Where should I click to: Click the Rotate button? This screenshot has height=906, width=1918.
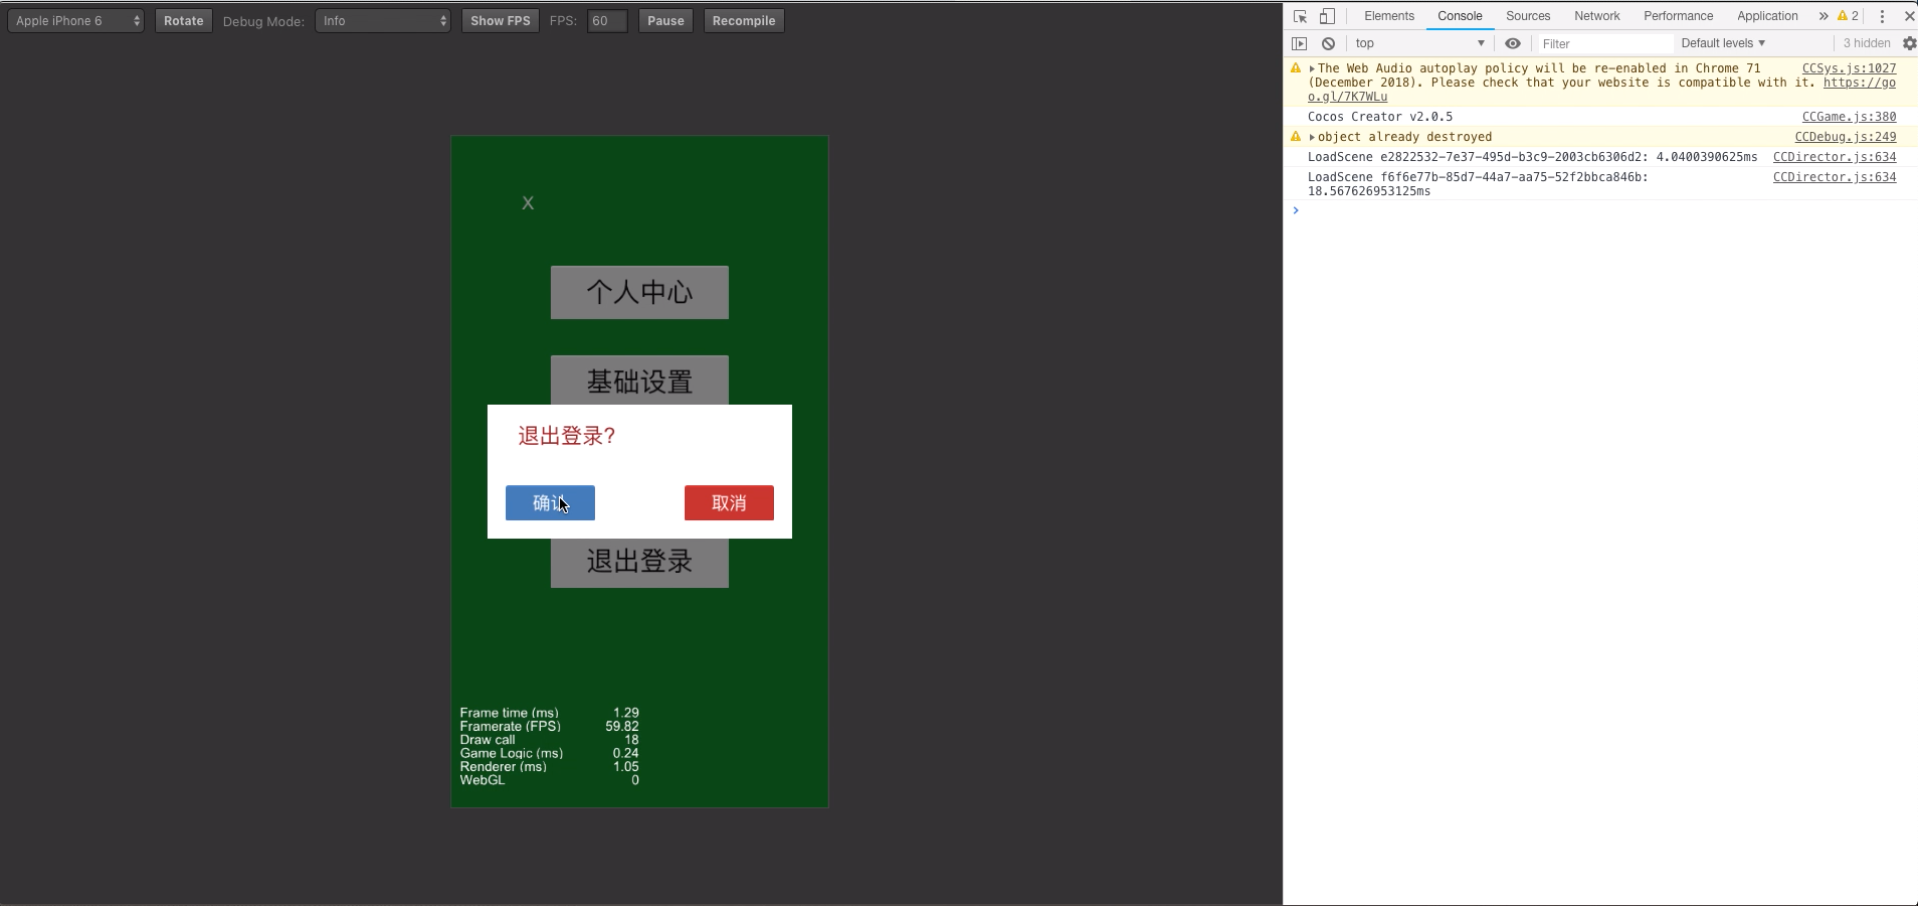pos(183,20)
